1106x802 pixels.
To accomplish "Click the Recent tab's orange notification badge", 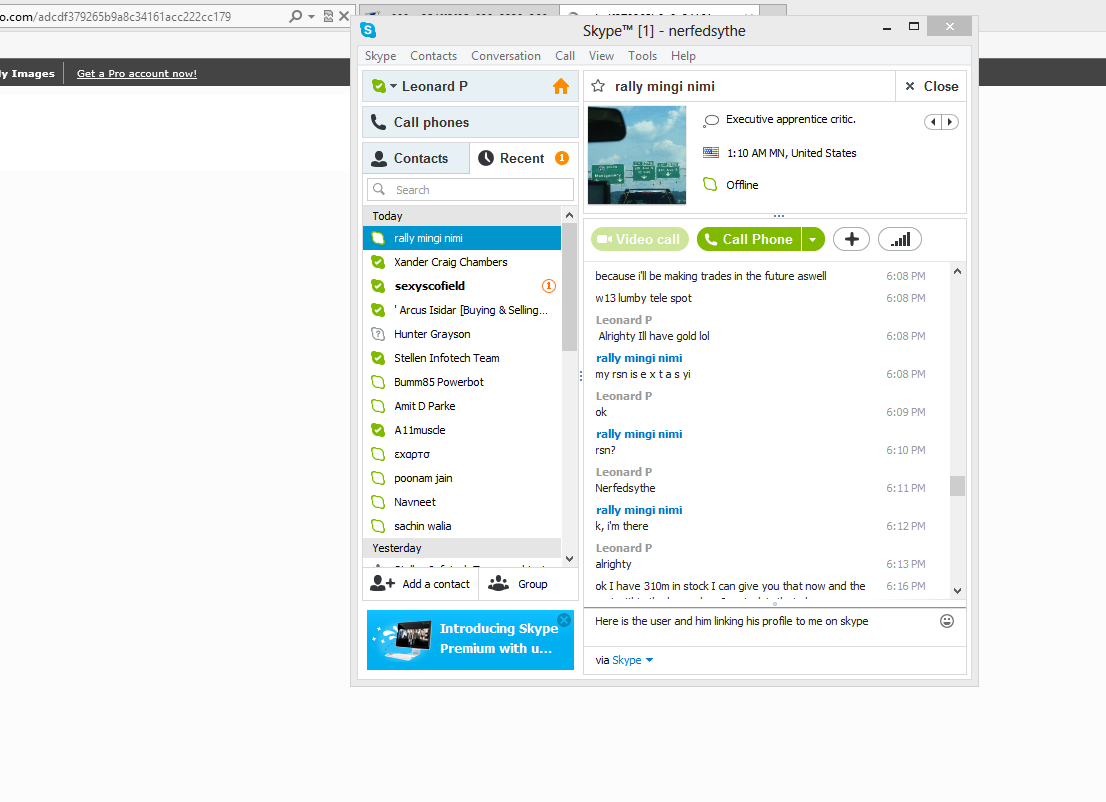I will point(562,158).
